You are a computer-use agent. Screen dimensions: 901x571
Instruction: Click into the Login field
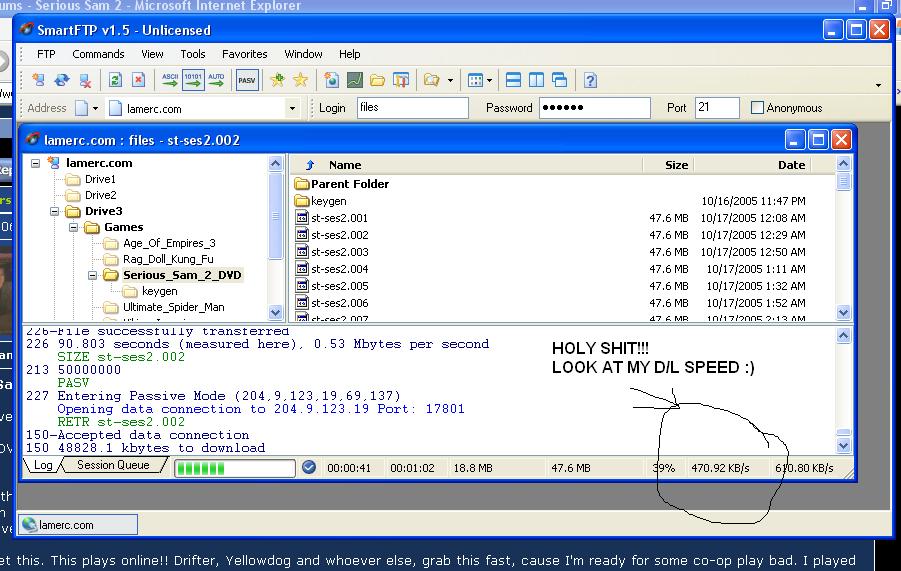pos(413,107)
